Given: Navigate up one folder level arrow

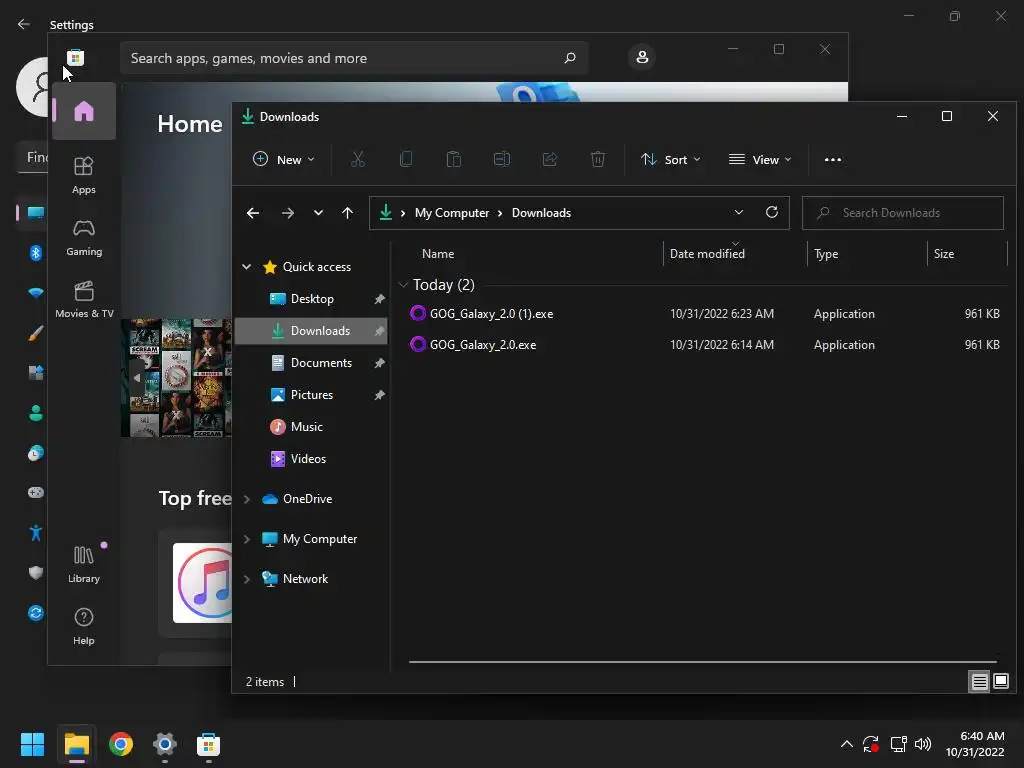Looking at the screenshot, I should pos(347,213).
